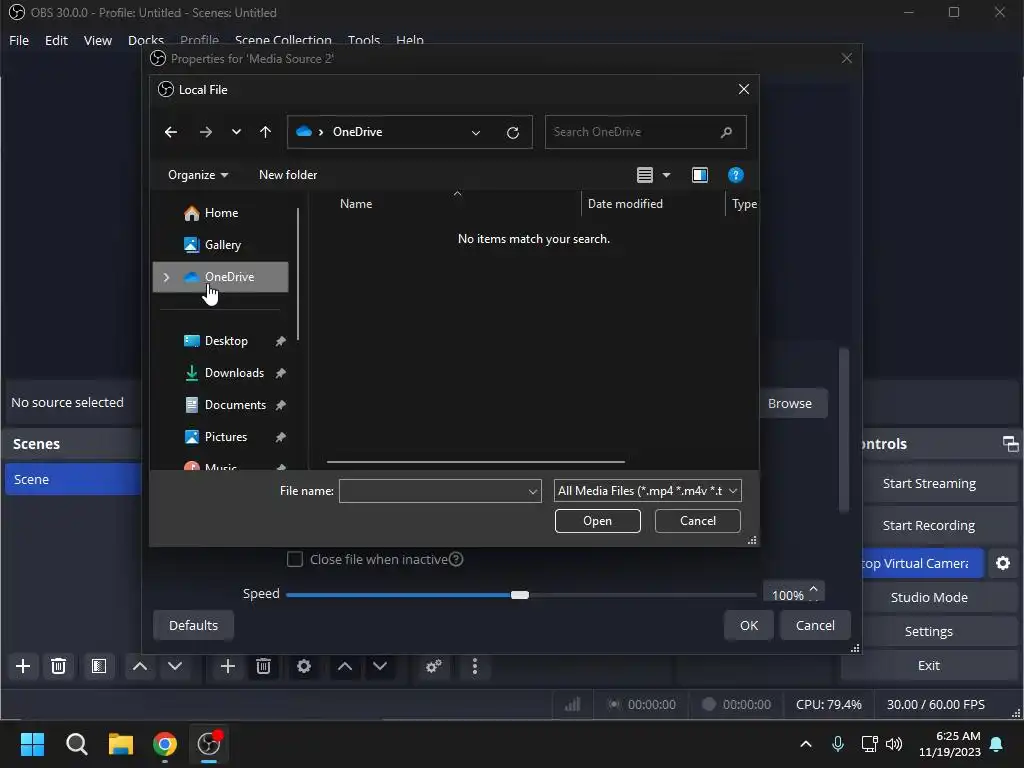The image size is (1024, 768).
Task: Increase Speed percentage with up arrow
Action: pyautogui.click(x=814, y=589)
